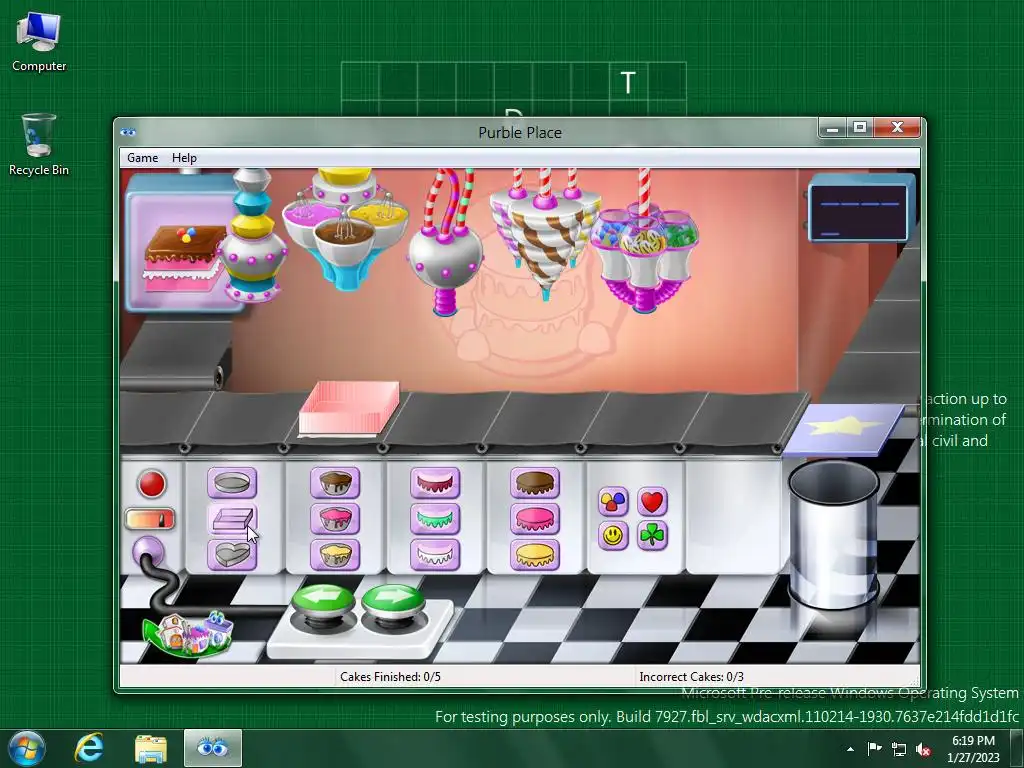Image resolution: width=1024 pixels, height=768 pixels.
Task: Choose the yellow vanilla batter bowl button
Action: tap(335, 555)
